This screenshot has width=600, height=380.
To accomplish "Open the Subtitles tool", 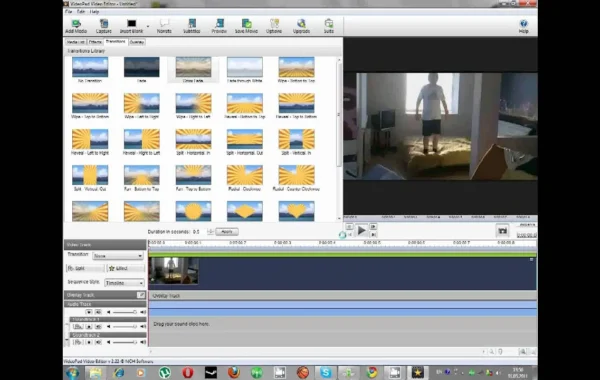I will (x=192, y=26).
